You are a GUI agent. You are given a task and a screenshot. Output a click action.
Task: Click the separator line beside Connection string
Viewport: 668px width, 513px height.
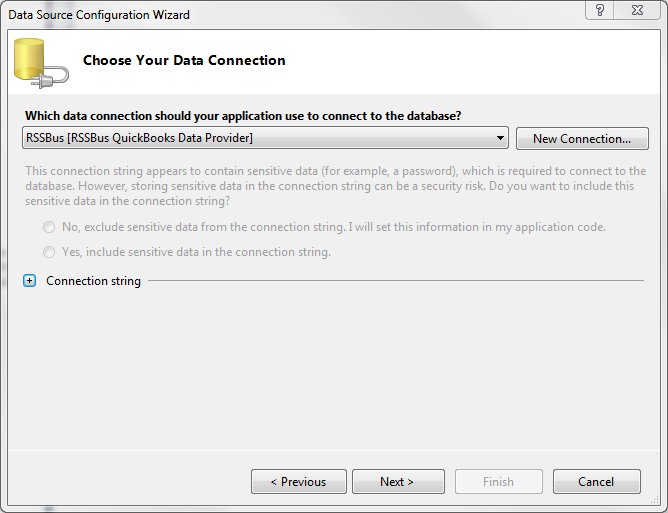coord(395,281)
